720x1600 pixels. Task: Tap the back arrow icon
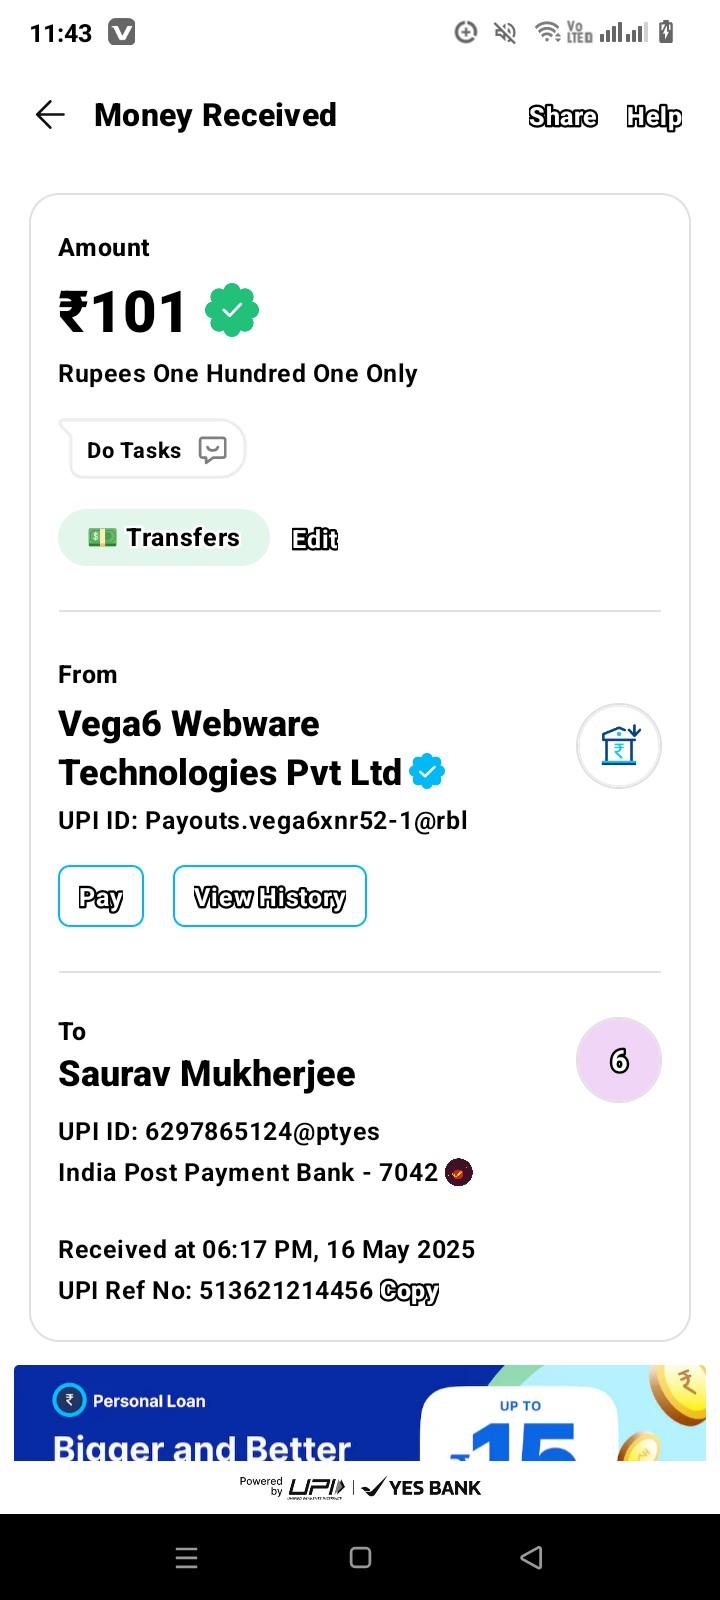pyautogui.click(x=50, y=115)
